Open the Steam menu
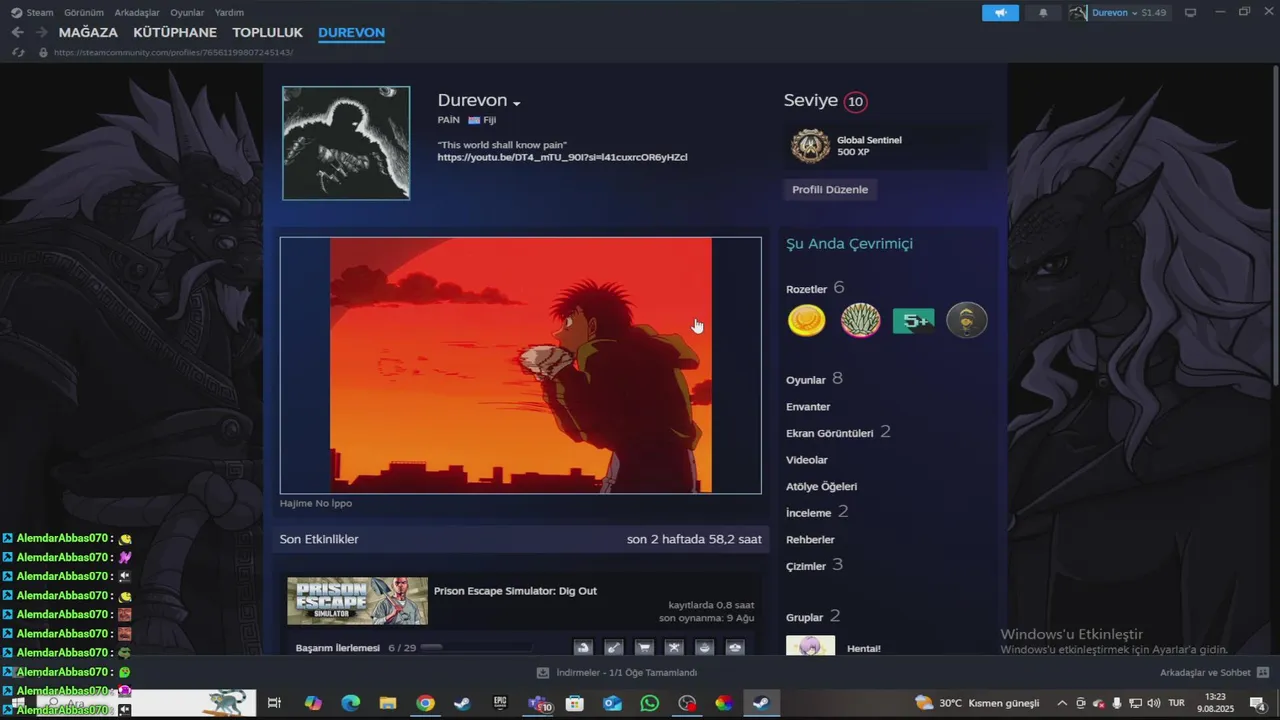 40,13
